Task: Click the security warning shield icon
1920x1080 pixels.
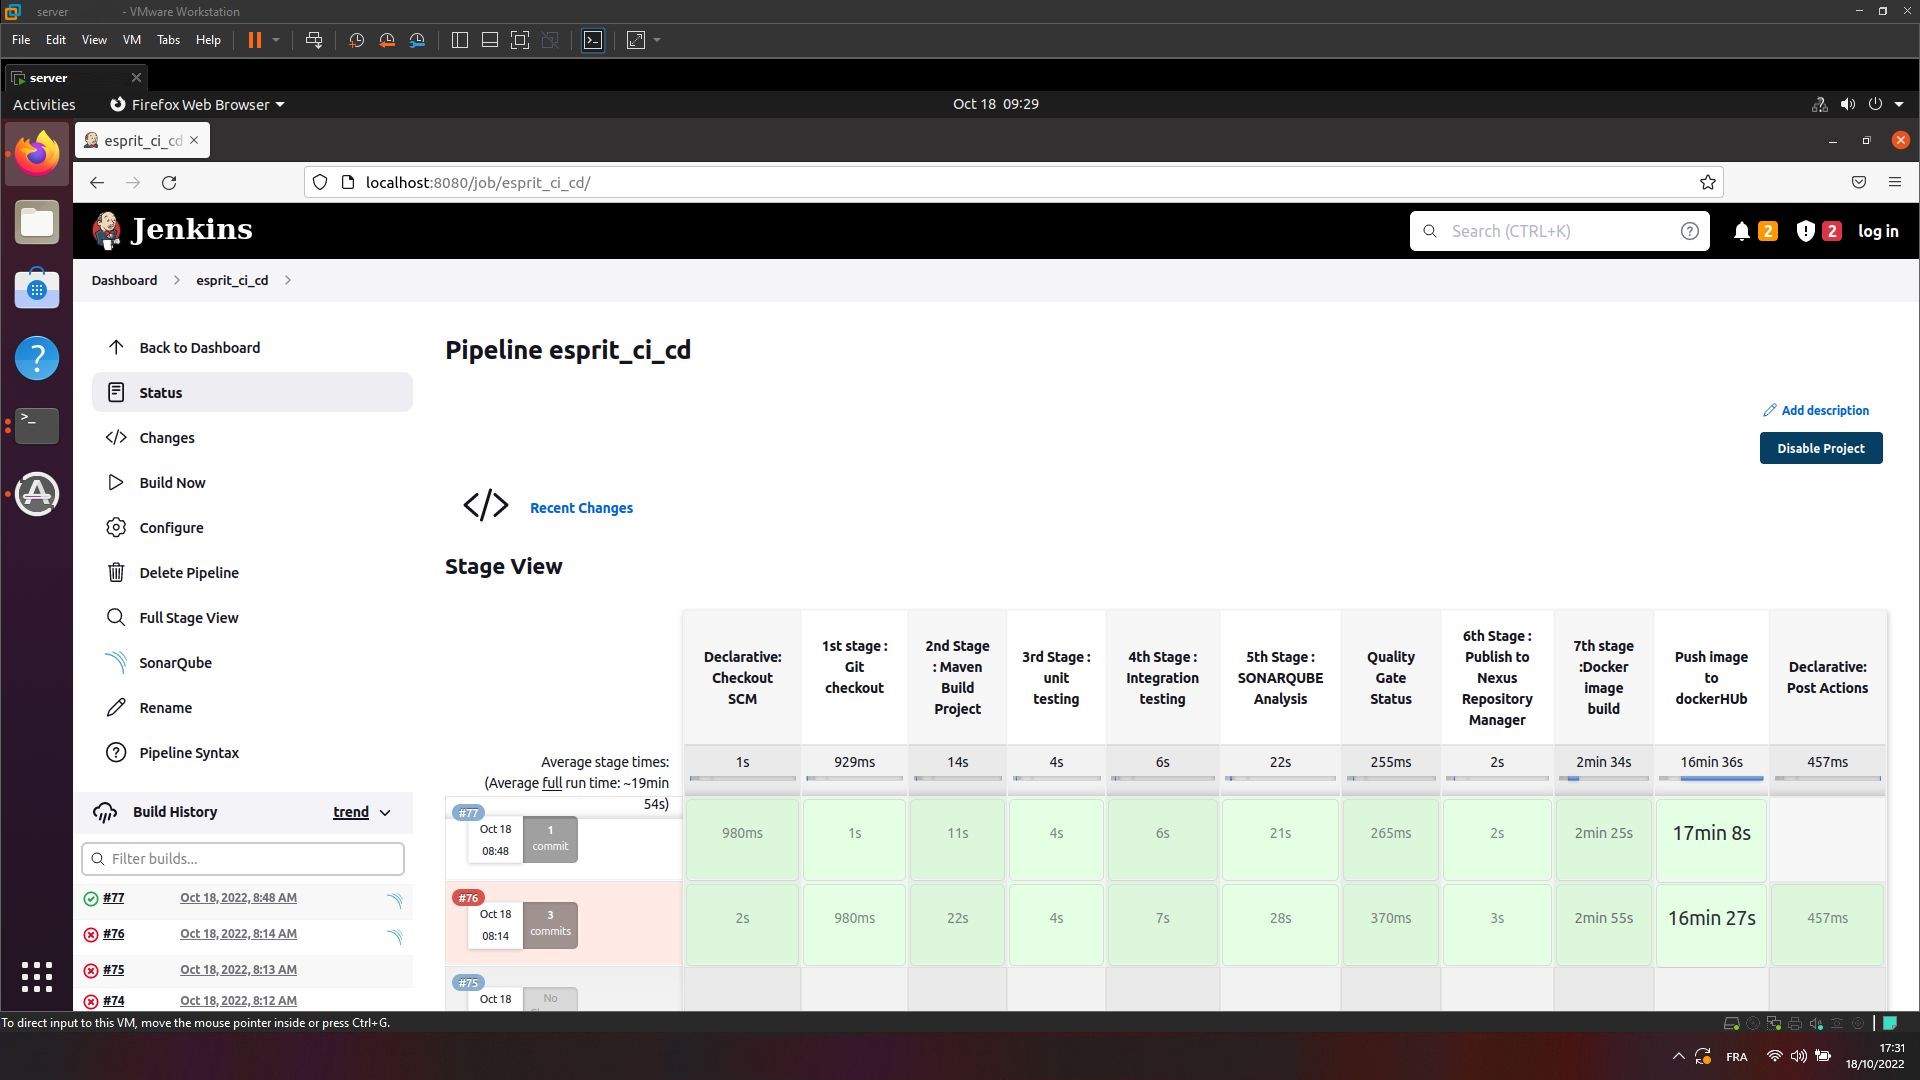Action: (1805, 231)
